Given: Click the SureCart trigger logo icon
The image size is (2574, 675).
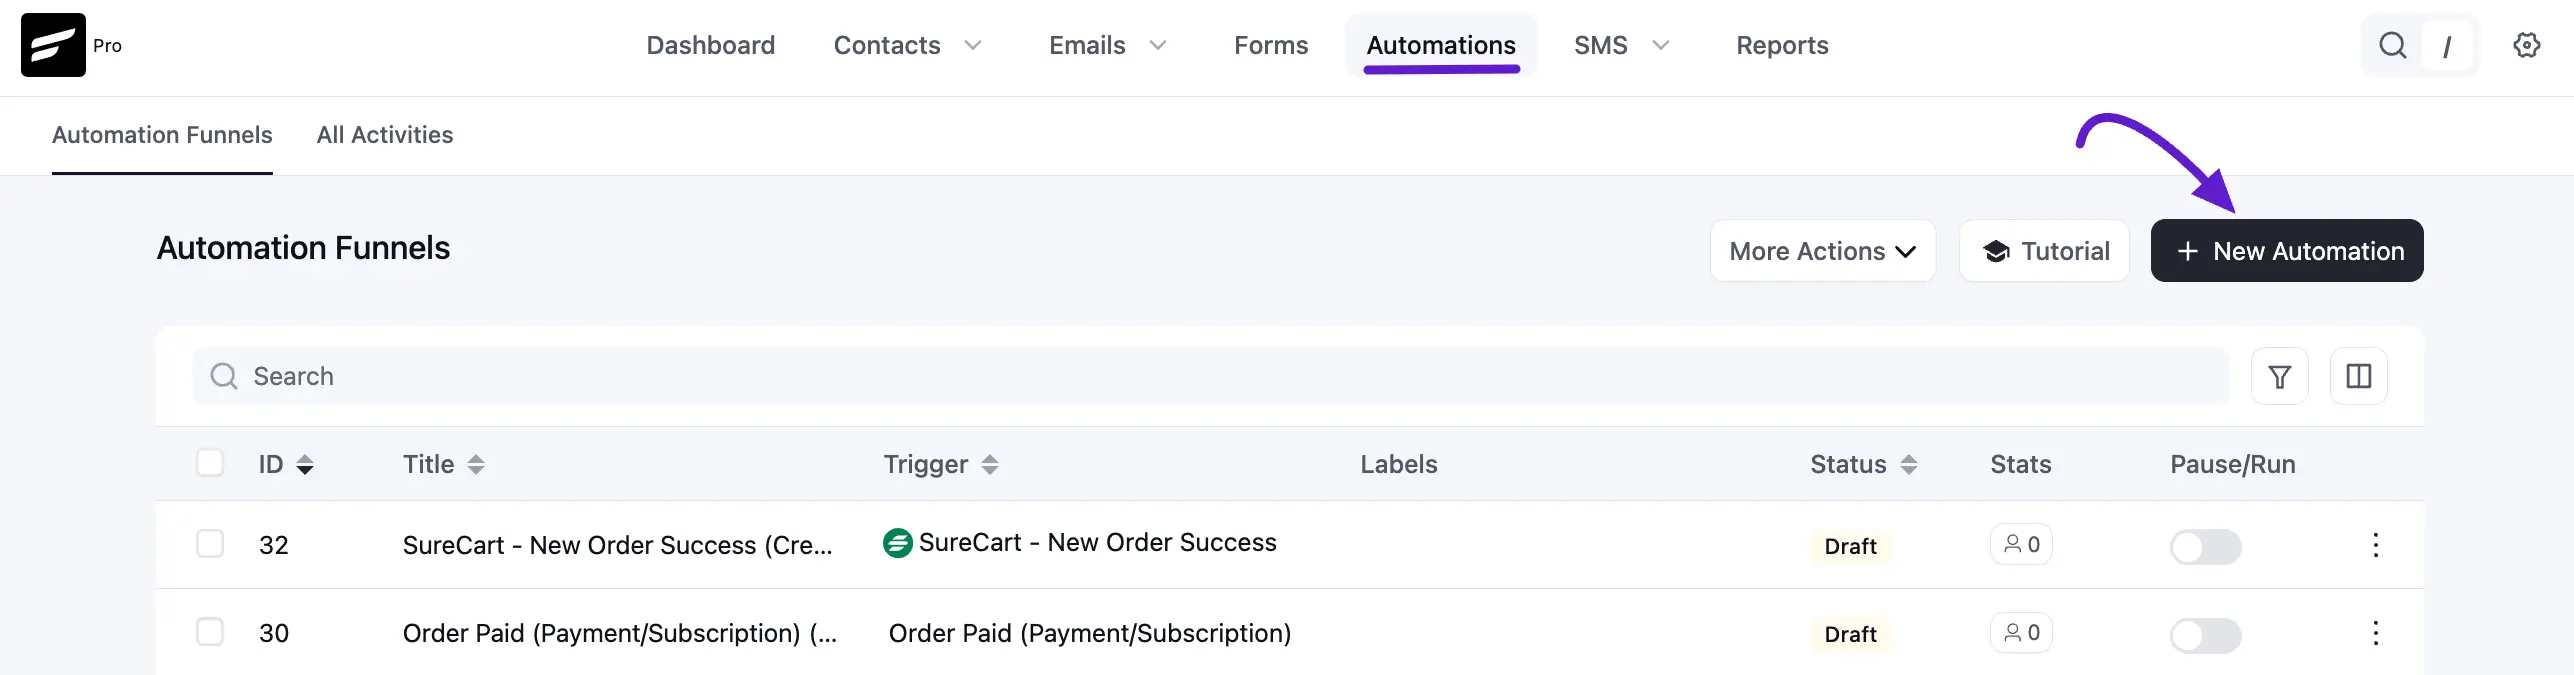Looking at the screenshot, I should click(898, 543).
